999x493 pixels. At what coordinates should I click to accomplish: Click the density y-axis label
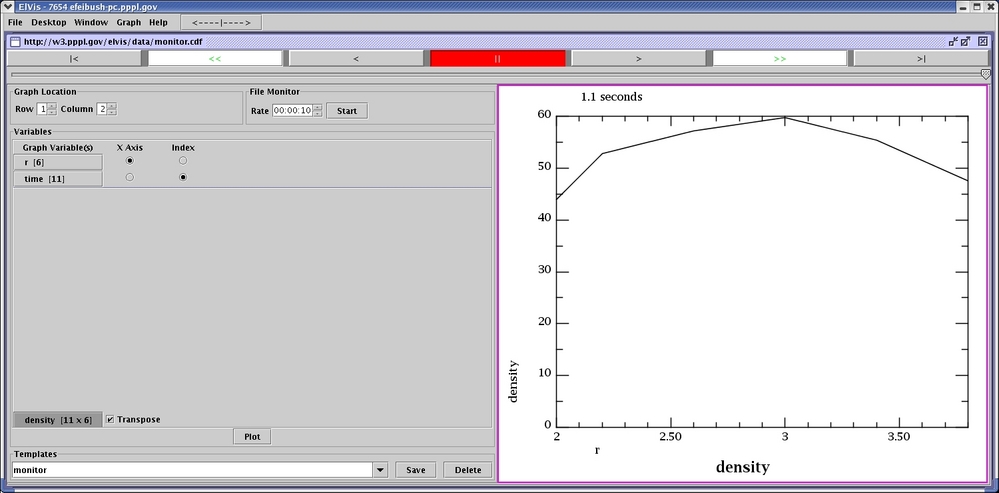point(513,381)
